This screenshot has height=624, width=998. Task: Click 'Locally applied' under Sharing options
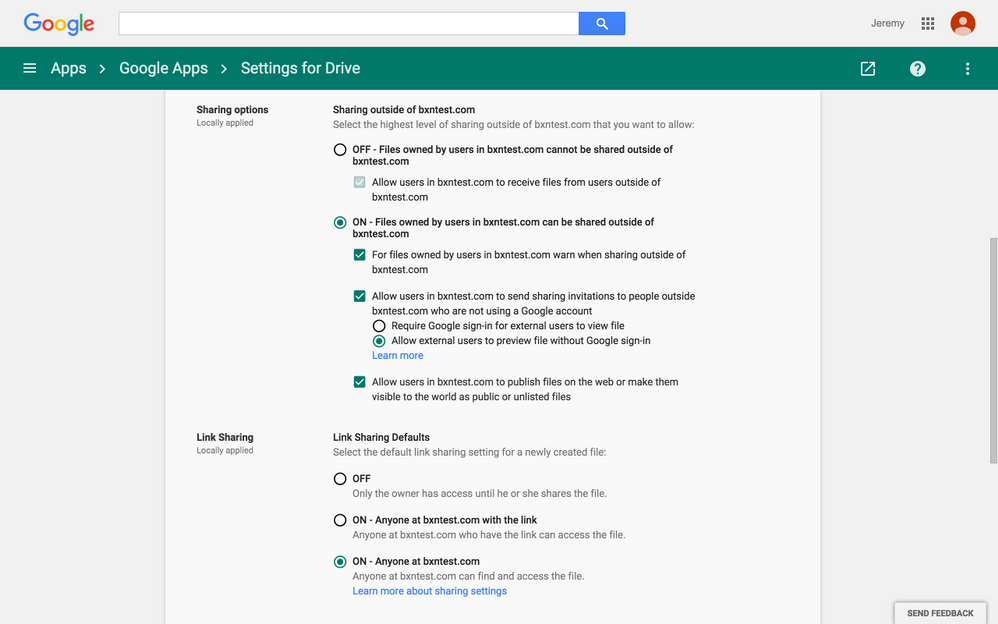[225, 123]
